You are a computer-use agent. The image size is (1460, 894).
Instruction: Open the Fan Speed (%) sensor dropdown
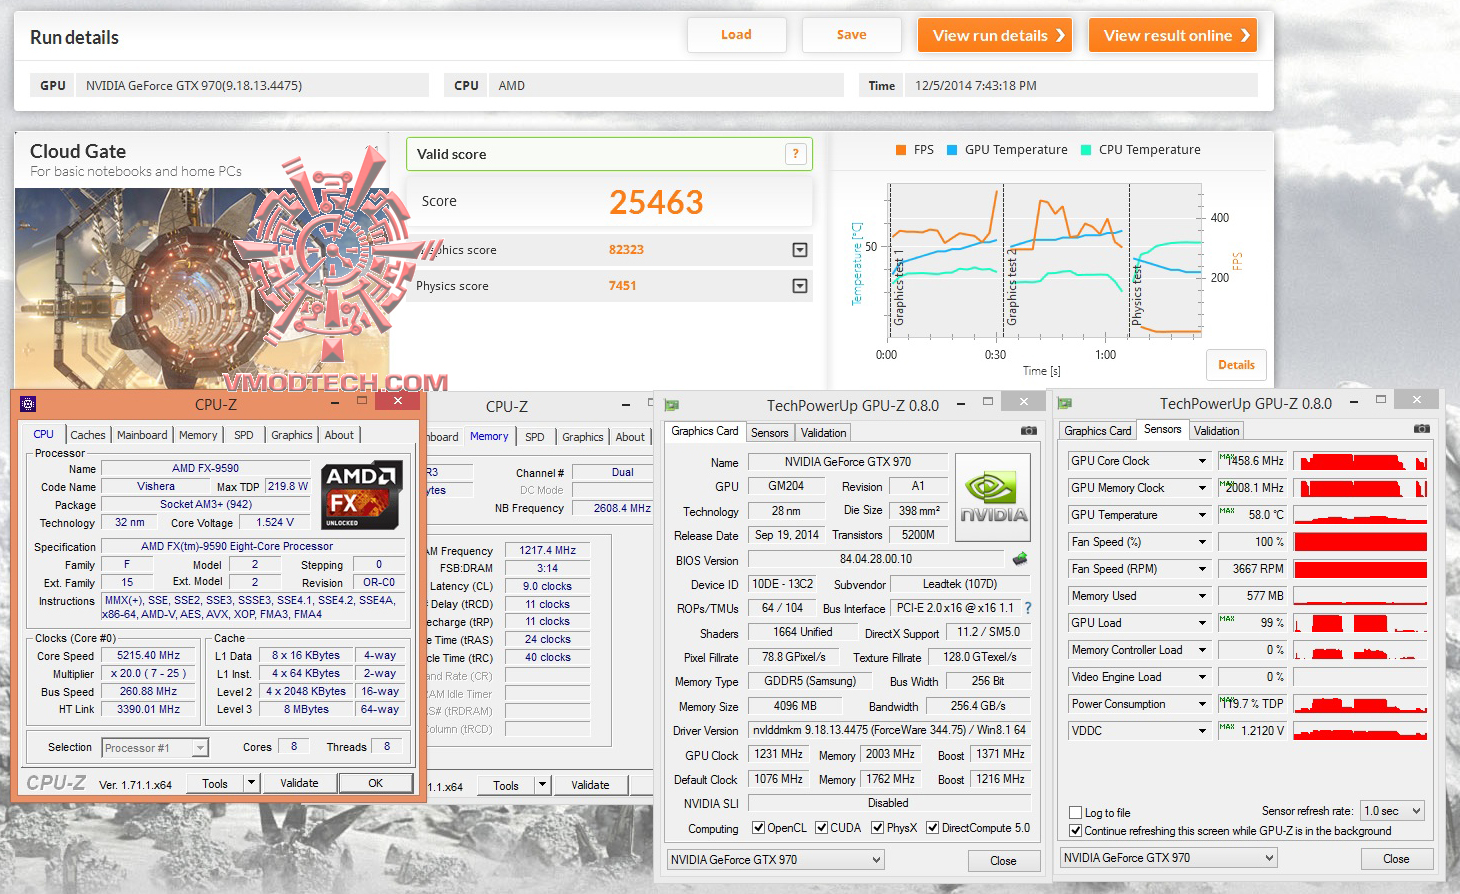[x=1202, y=542]
